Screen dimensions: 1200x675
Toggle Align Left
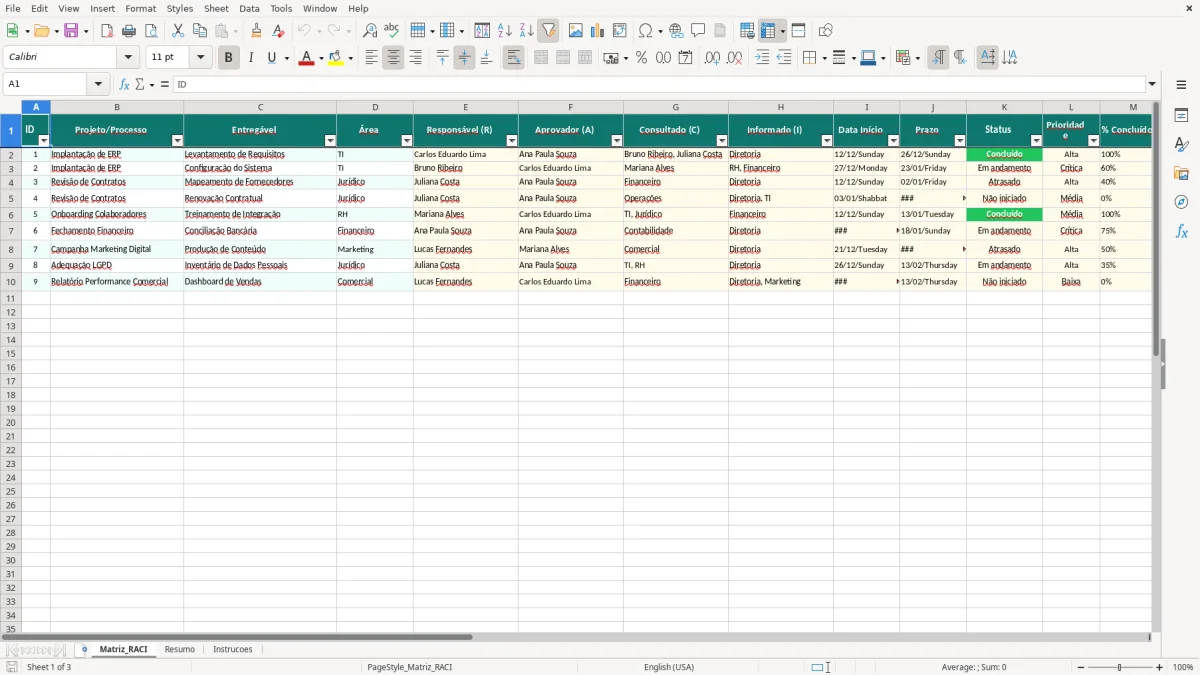371,58
